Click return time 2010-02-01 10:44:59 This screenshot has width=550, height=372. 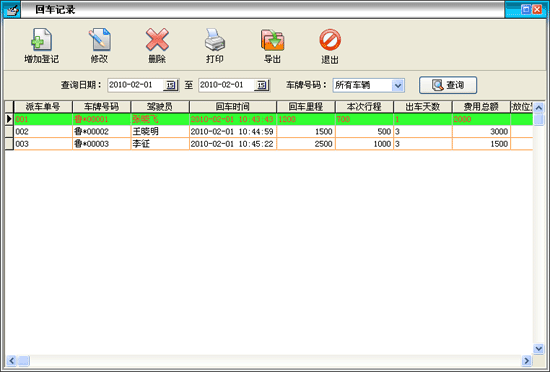(x=233, y=131)
